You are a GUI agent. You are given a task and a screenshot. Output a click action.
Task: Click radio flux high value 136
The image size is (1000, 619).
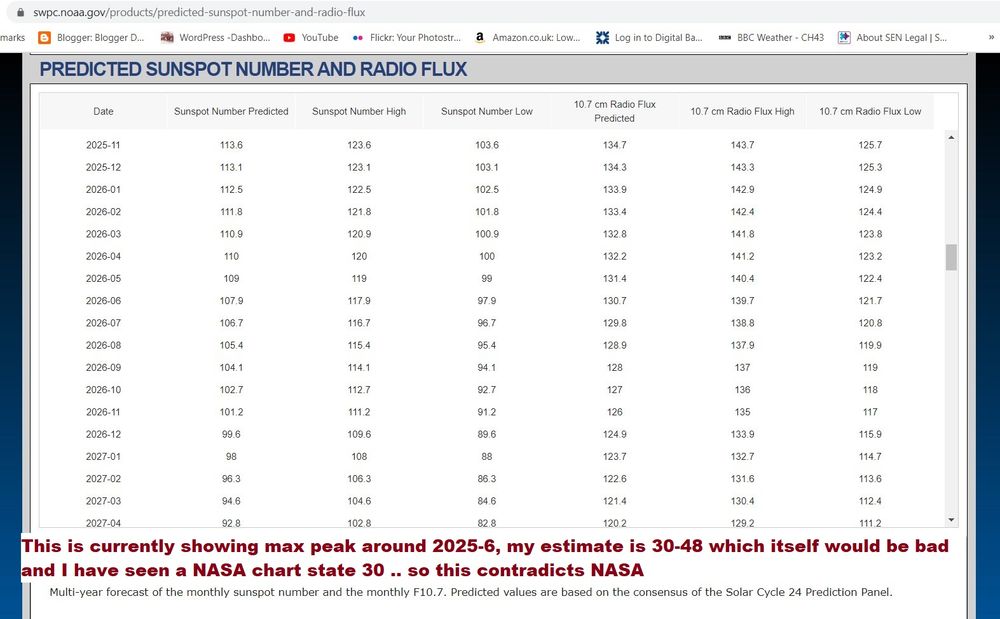pyautogui.click(x=742, y=390)
